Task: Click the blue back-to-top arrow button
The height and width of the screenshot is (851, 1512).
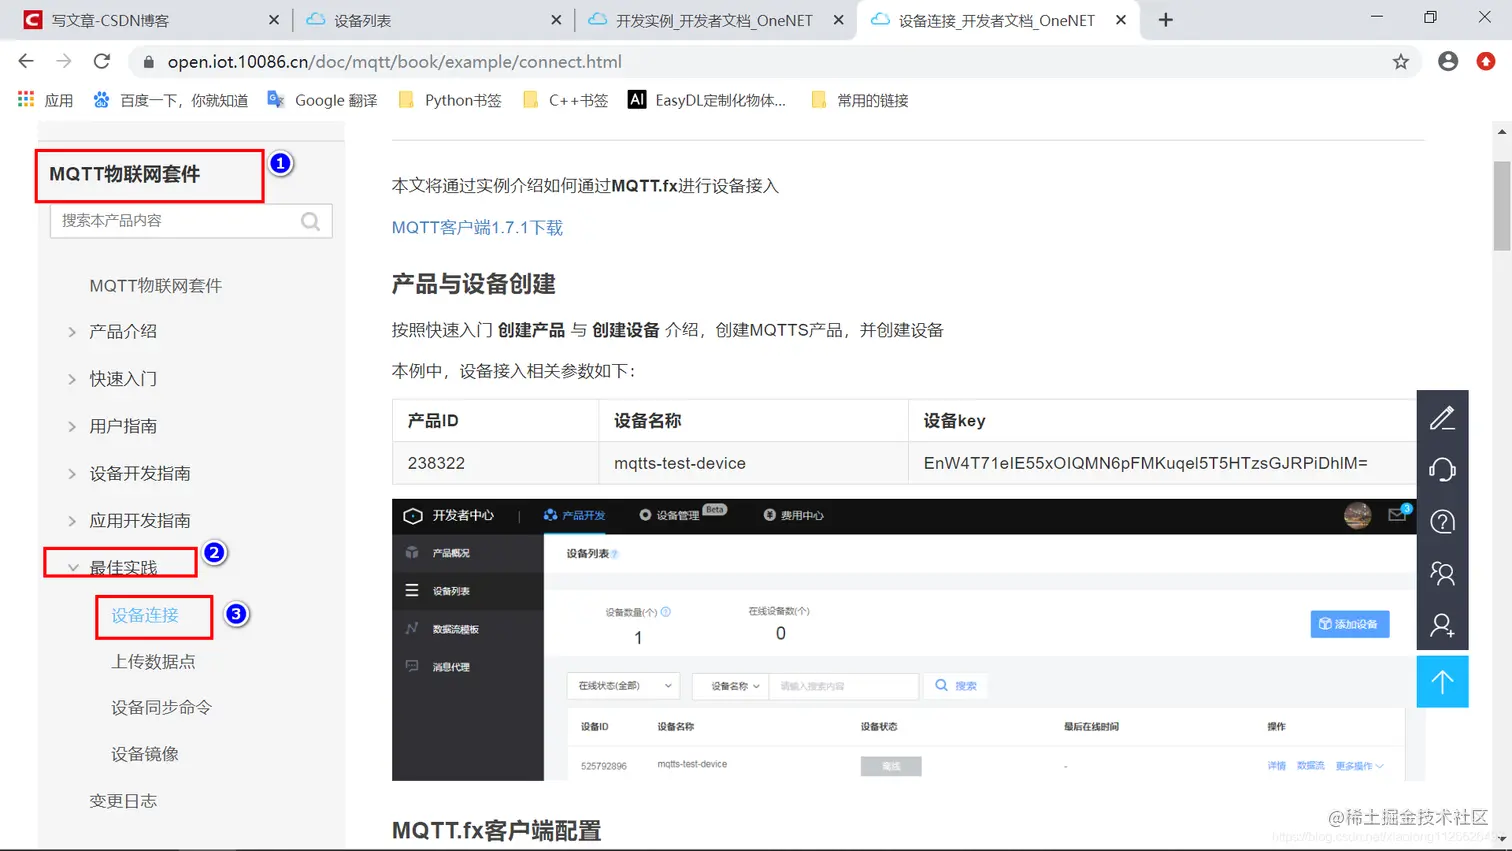Action: [1442, 682]
